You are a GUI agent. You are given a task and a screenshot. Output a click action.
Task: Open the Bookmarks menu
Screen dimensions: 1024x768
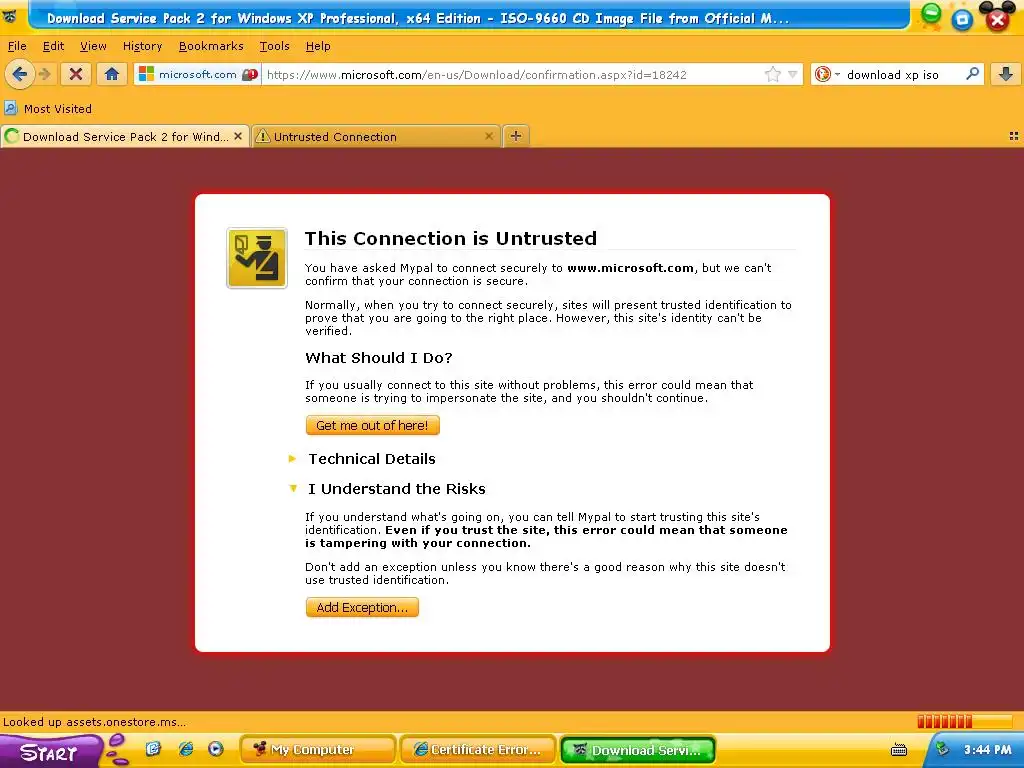pos(211,46)
